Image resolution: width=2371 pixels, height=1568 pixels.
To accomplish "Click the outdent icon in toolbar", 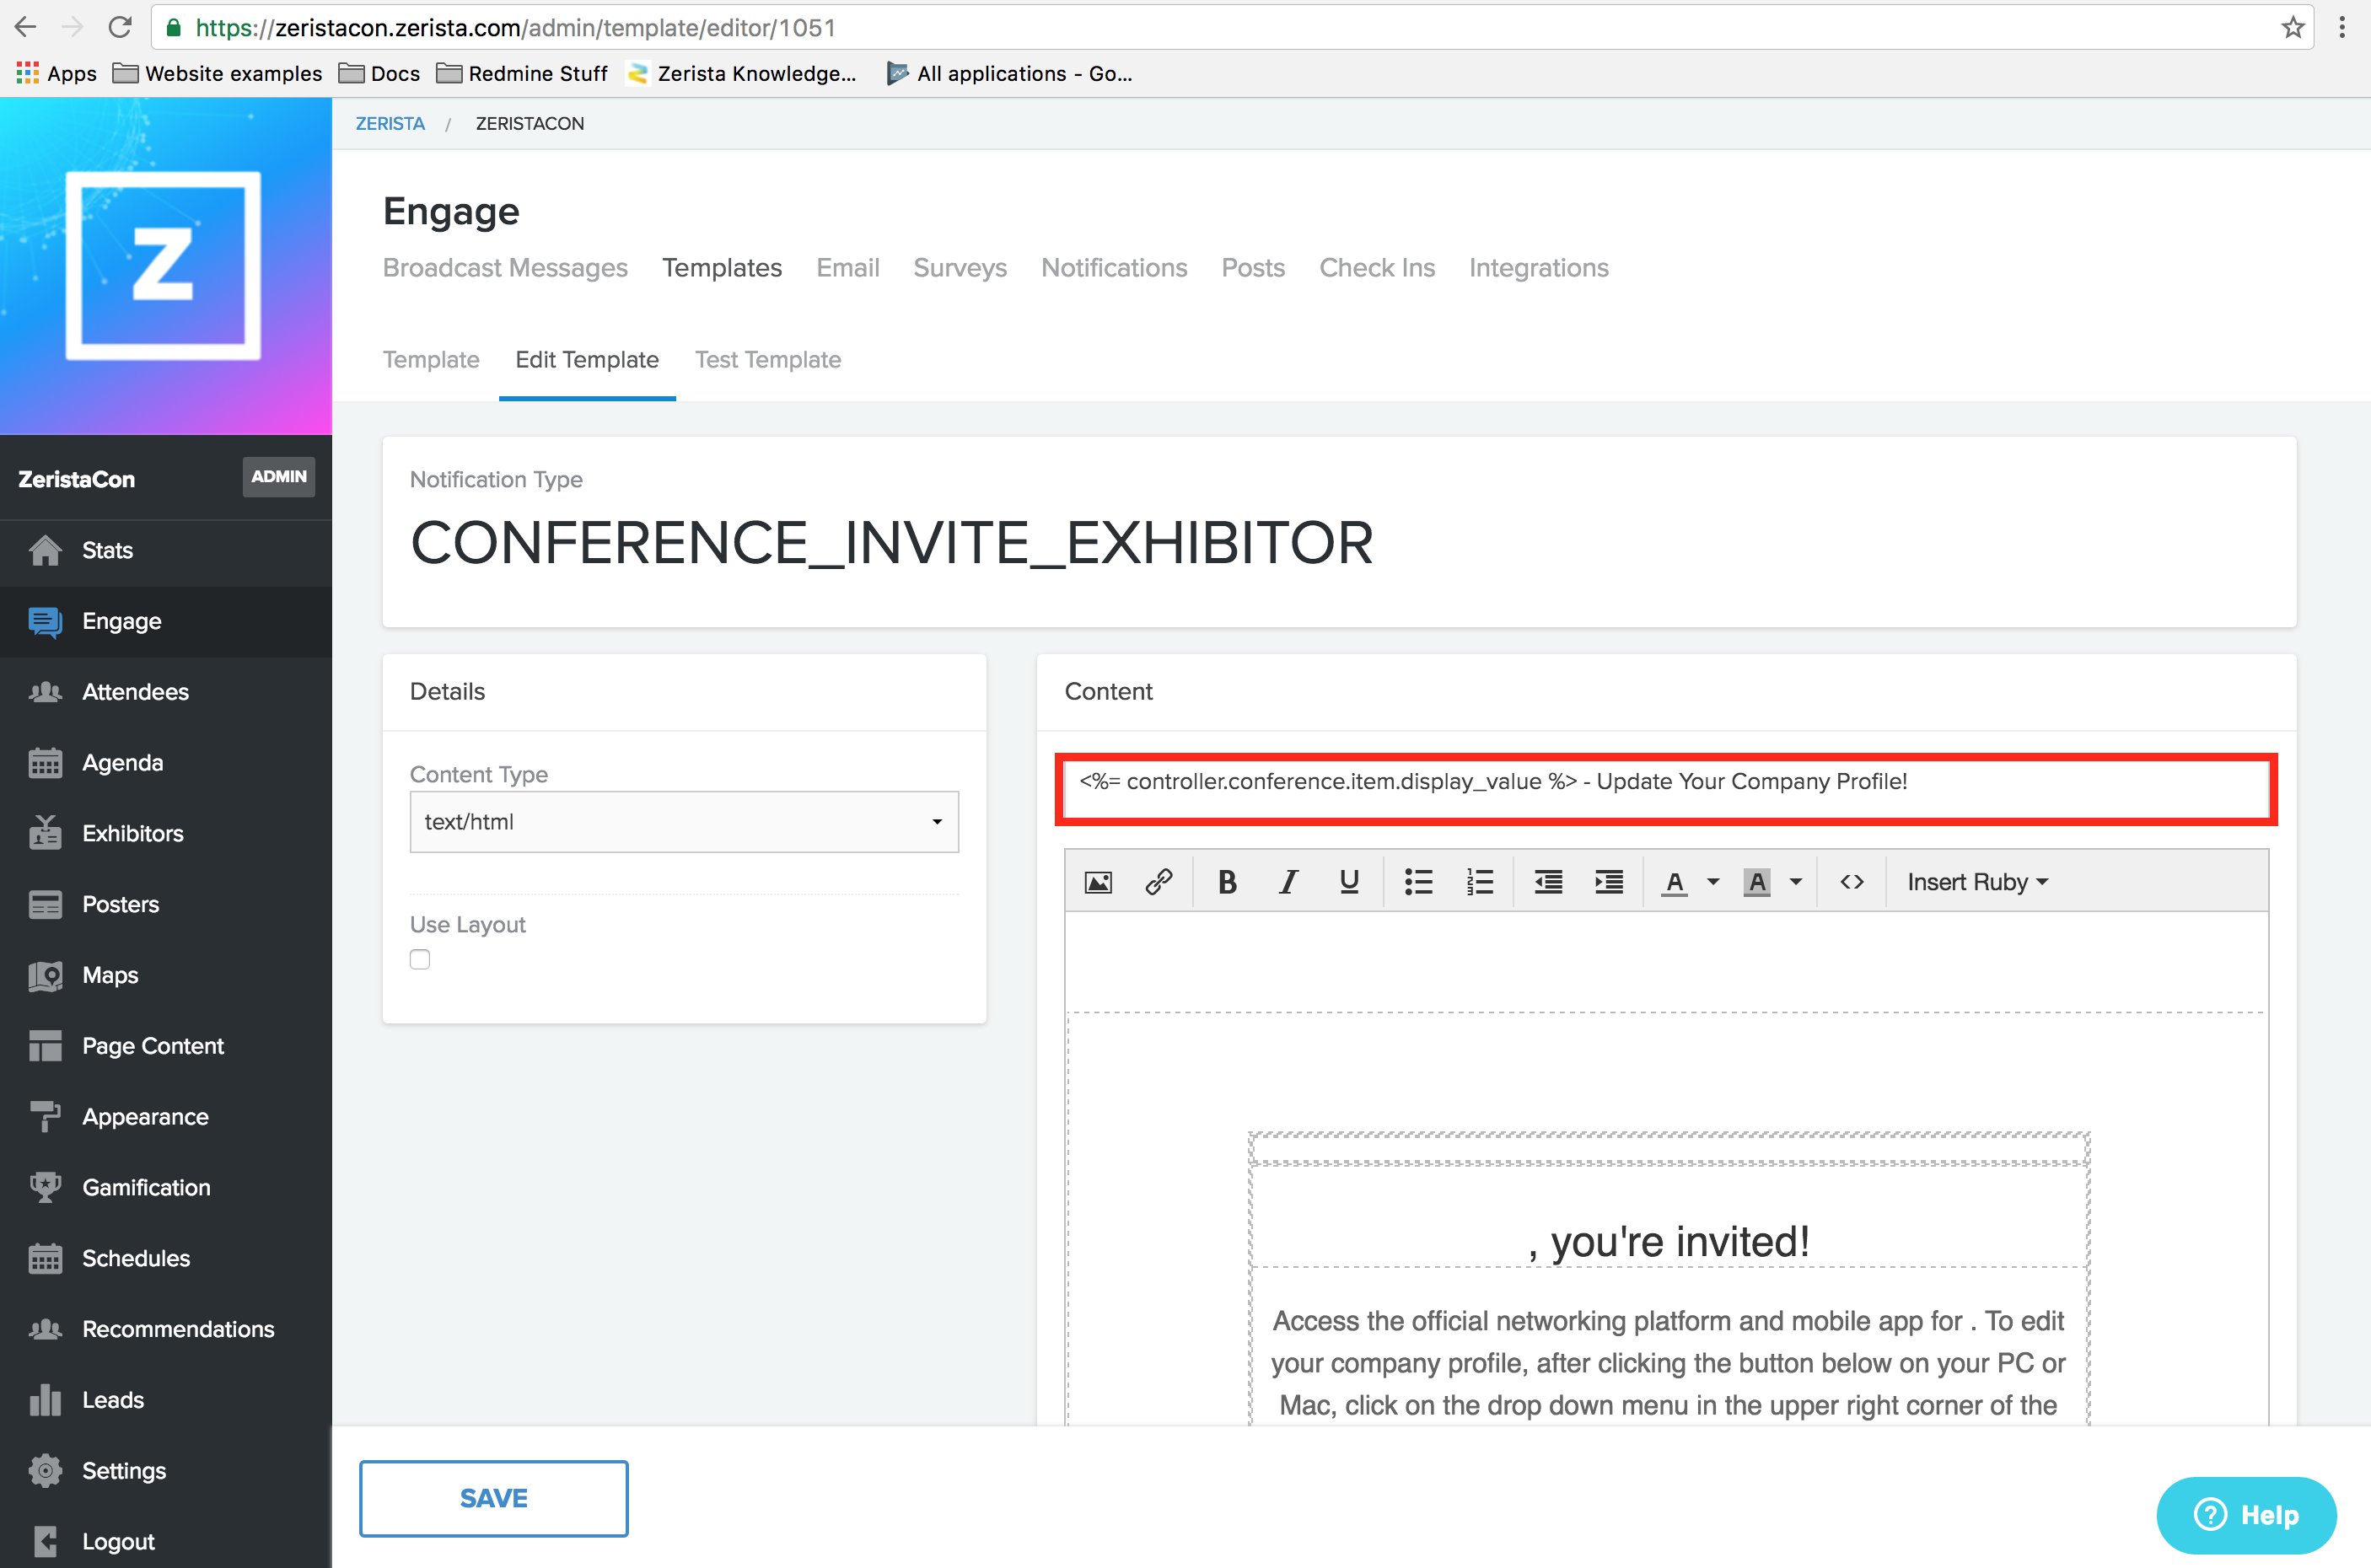I will (x=1548, y=882).
